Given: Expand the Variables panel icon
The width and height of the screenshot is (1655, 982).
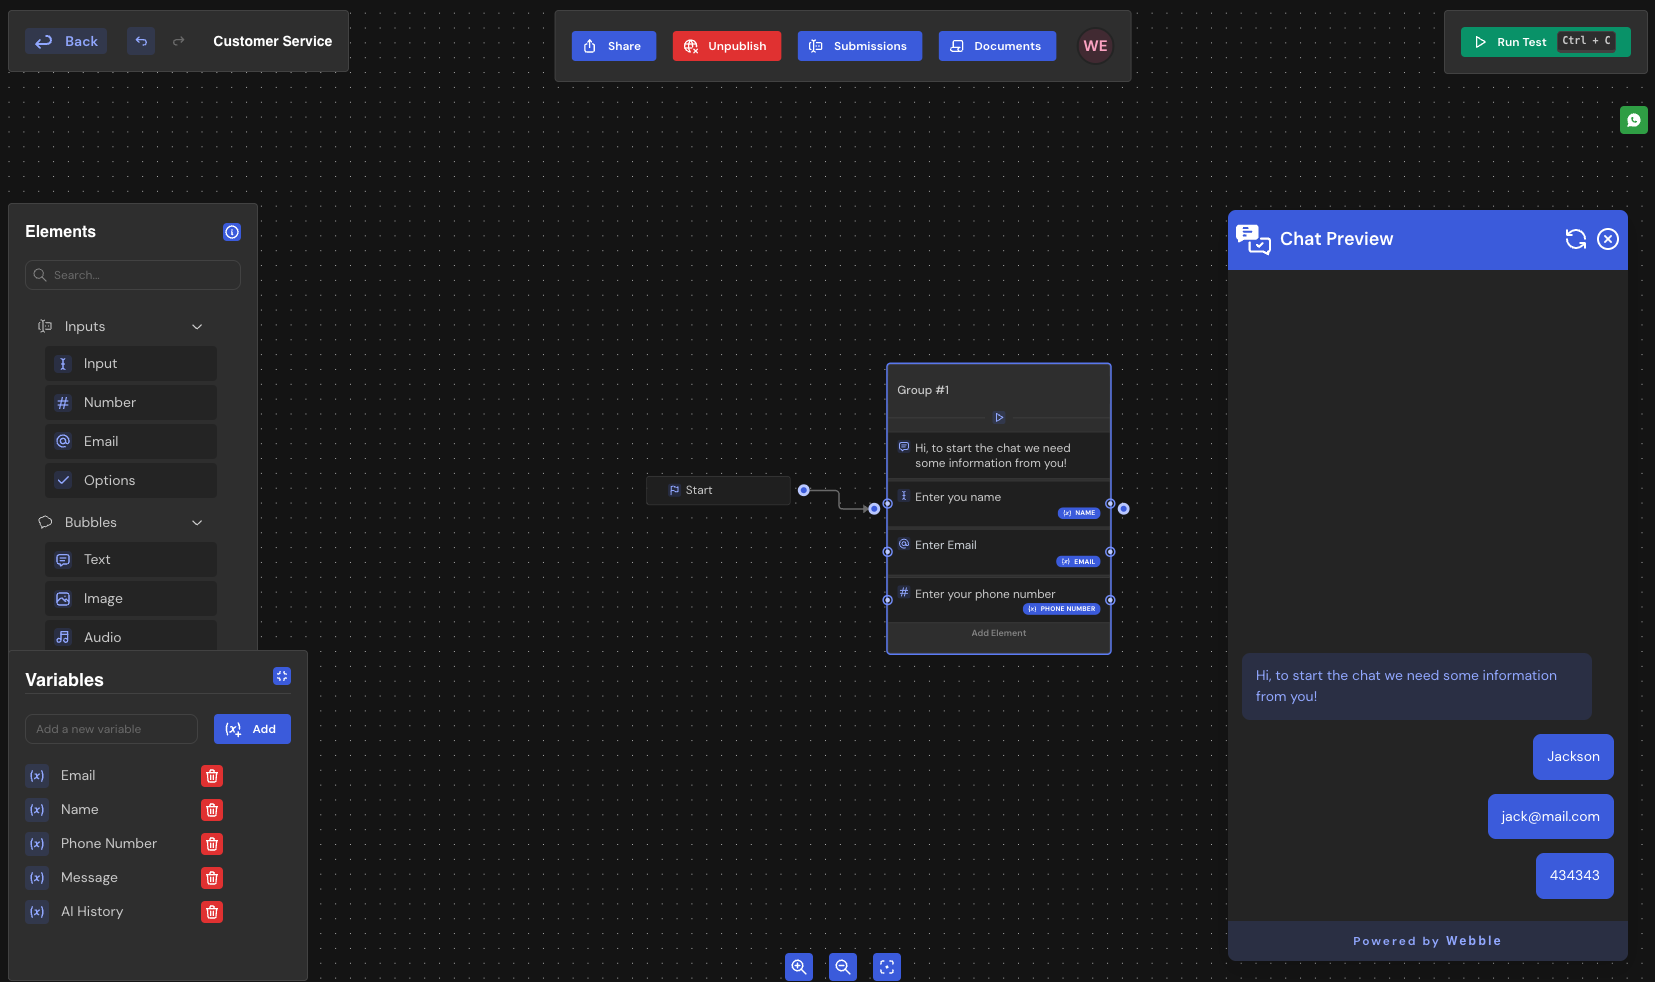Looking at the screenshot, I should pos(282,677).
